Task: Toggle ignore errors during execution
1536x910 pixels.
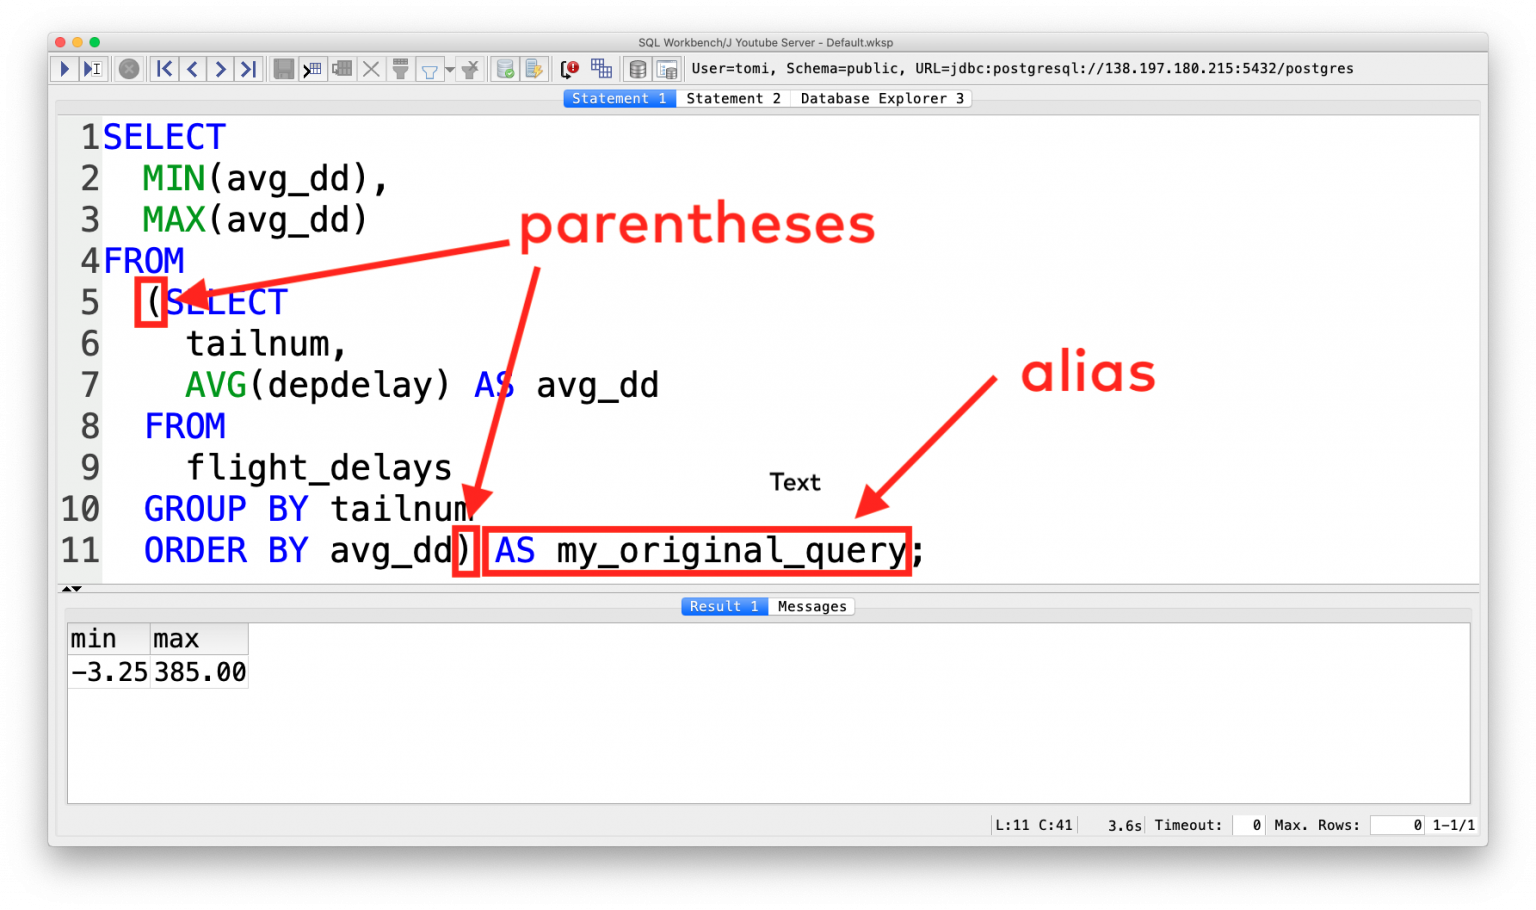Action: [x=569, y=68]
